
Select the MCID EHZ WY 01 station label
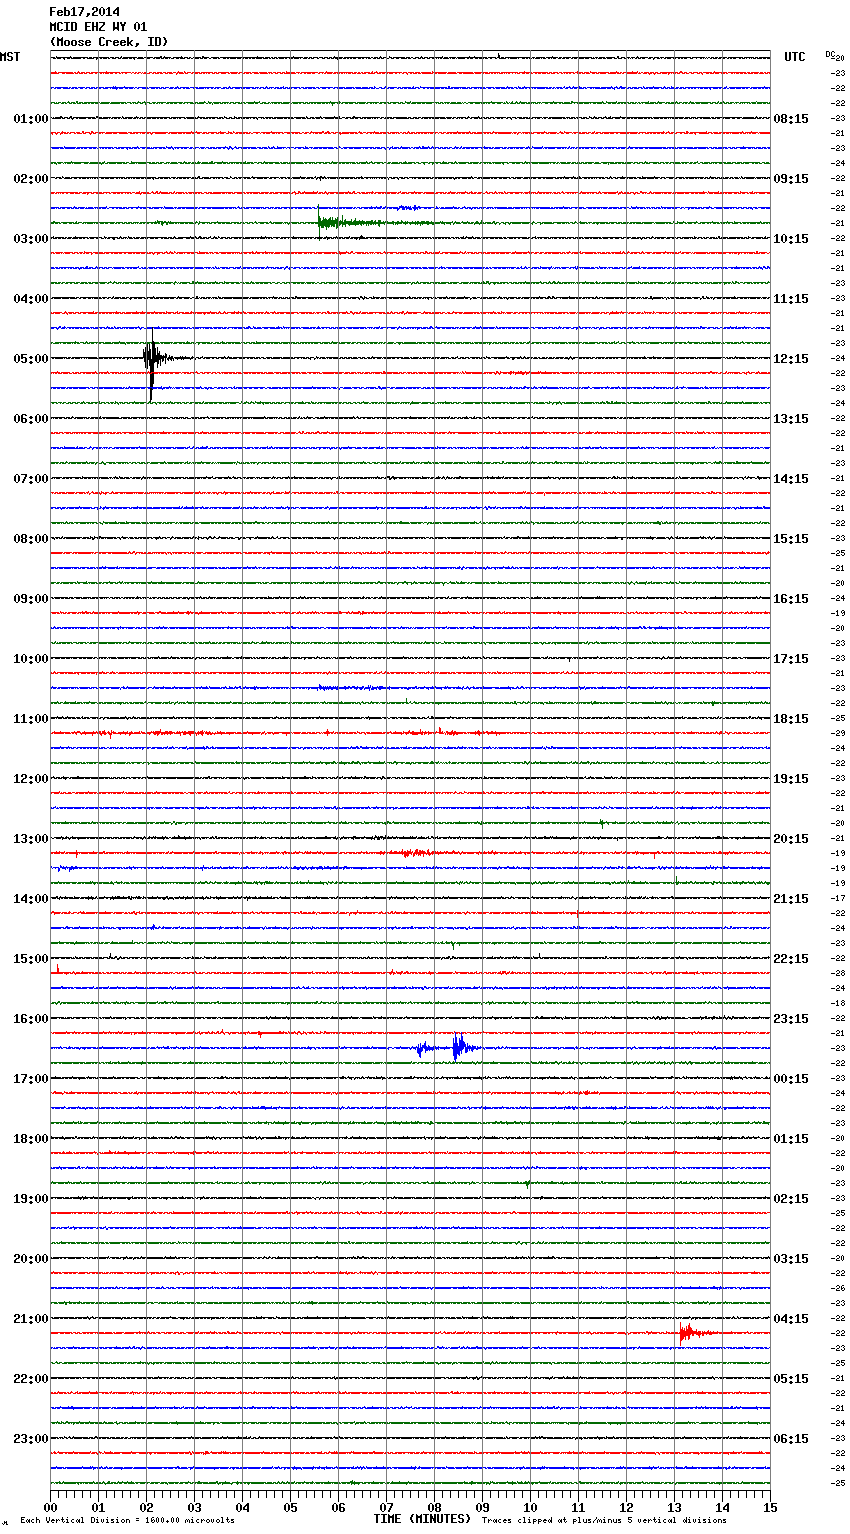point(98,27)
